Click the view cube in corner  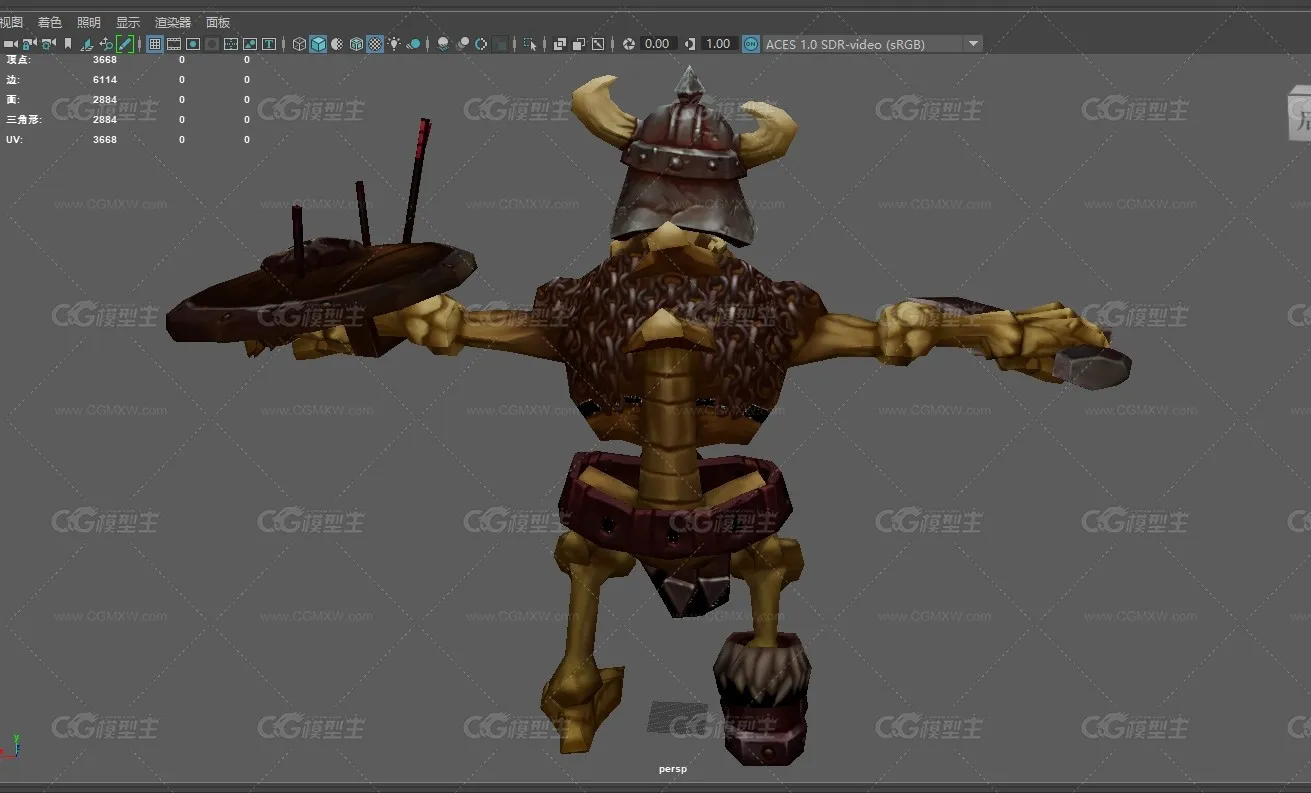(x=1299, y=115)
